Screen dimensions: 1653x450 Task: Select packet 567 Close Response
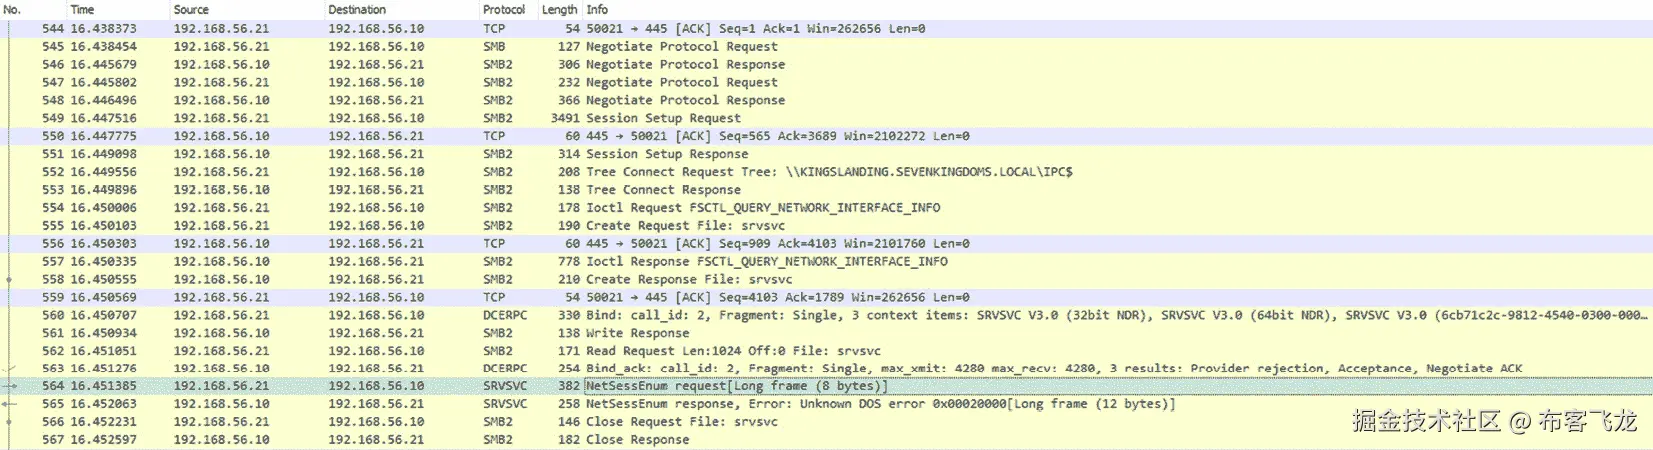[x=826, y=440]
